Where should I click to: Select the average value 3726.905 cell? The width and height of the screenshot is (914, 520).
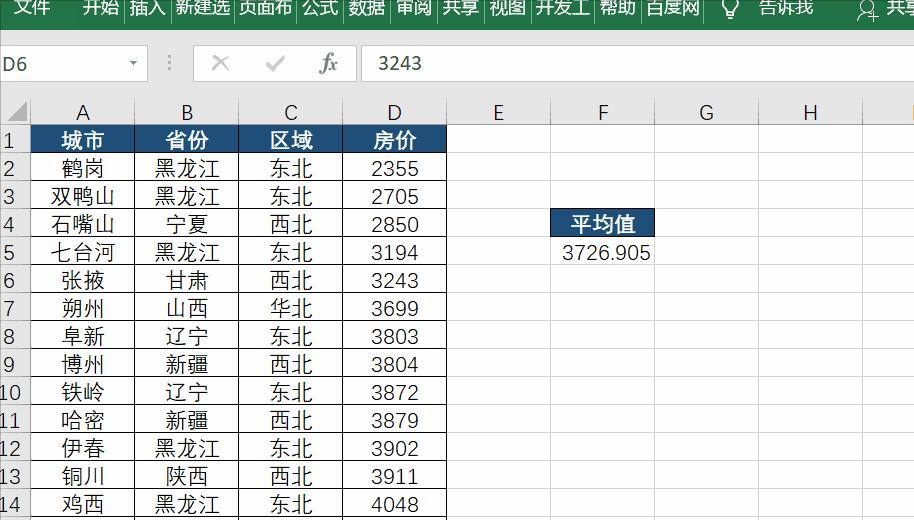603,252
